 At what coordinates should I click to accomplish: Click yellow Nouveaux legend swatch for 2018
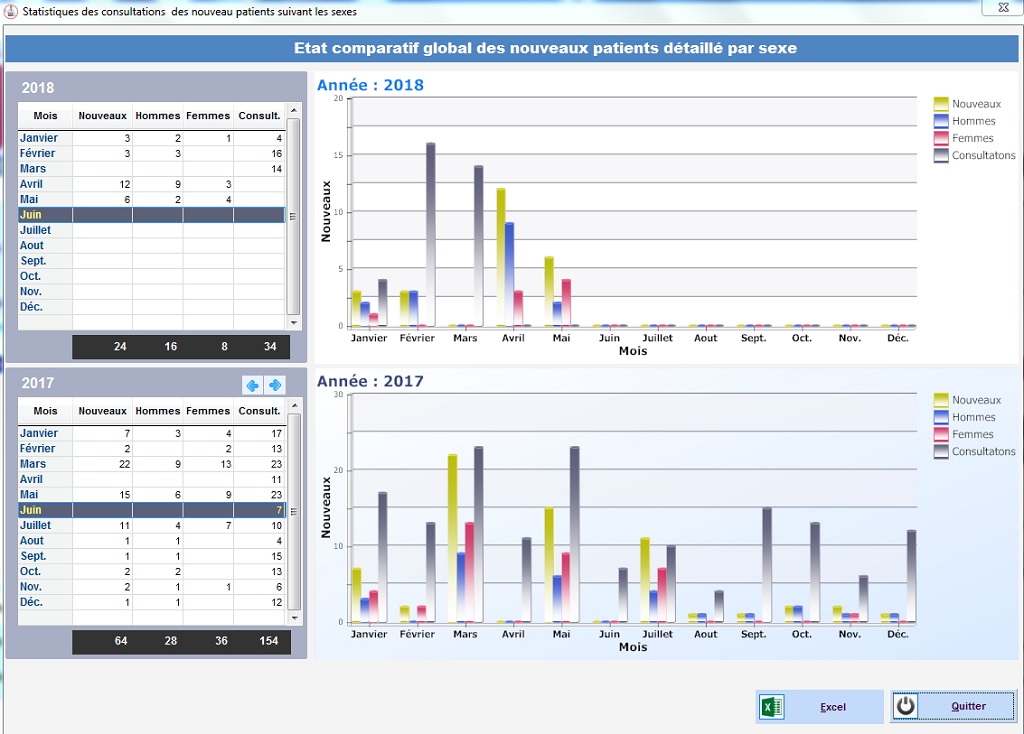[x=941, y=104]
